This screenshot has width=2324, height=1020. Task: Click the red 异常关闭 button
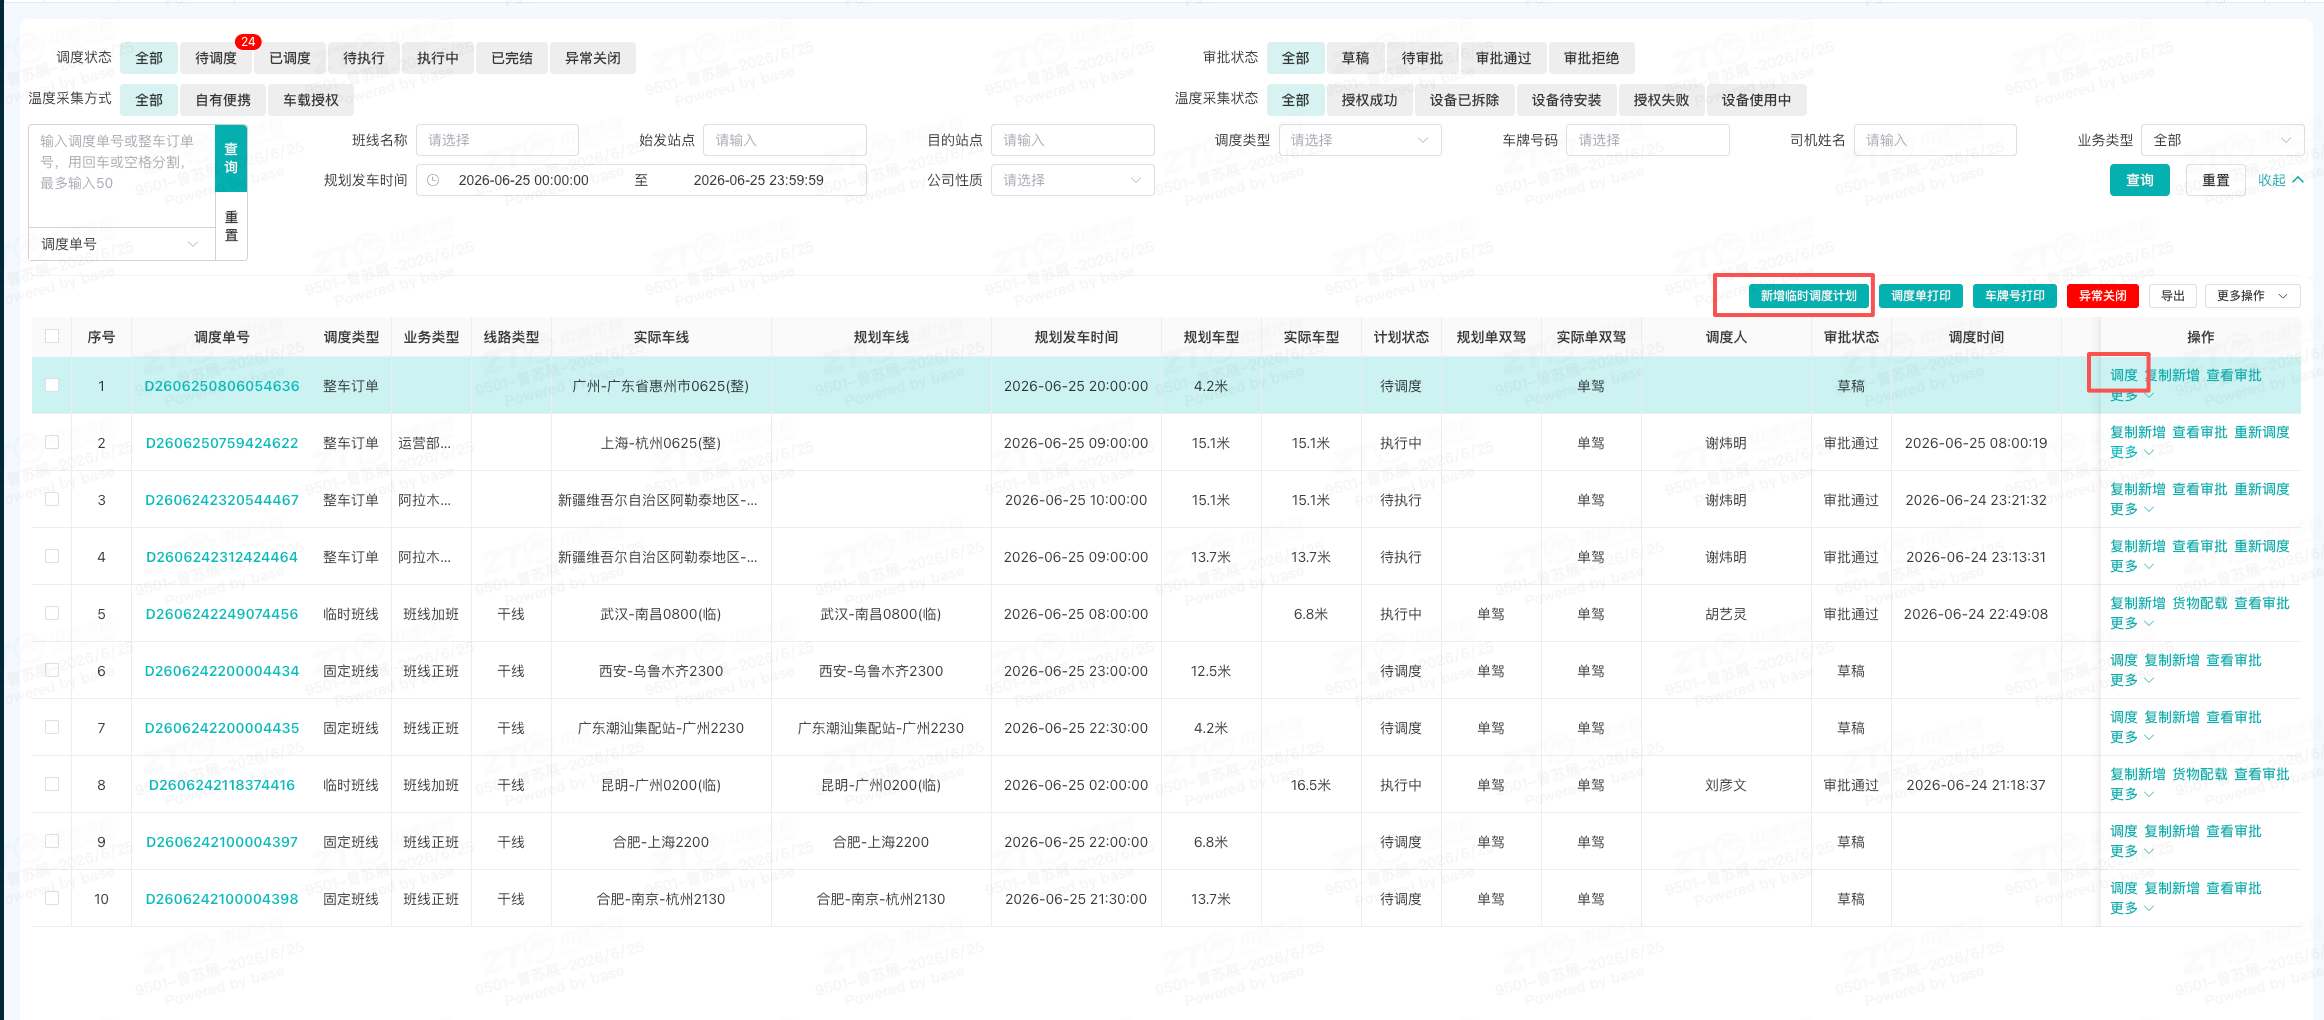[x=2102, y=296]
